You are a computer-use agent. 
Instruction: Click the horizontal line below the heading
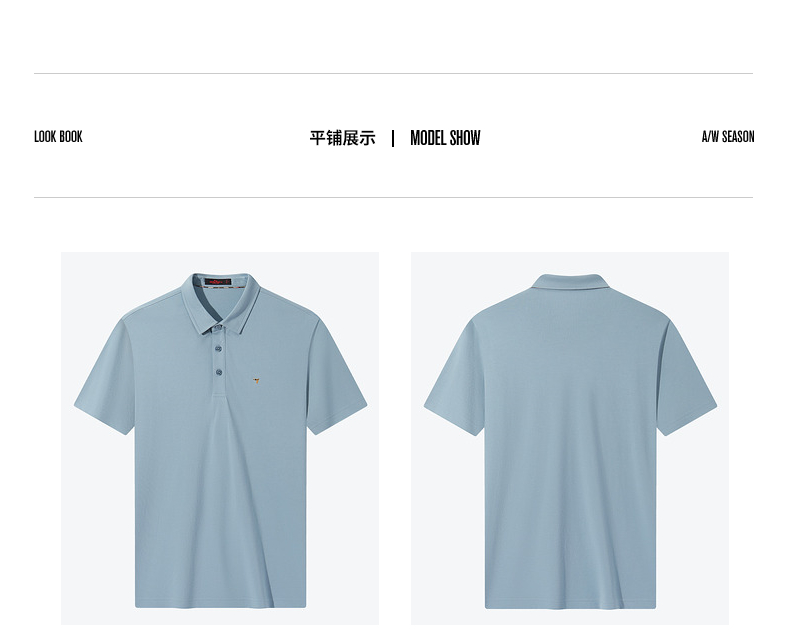coord(393,198)
